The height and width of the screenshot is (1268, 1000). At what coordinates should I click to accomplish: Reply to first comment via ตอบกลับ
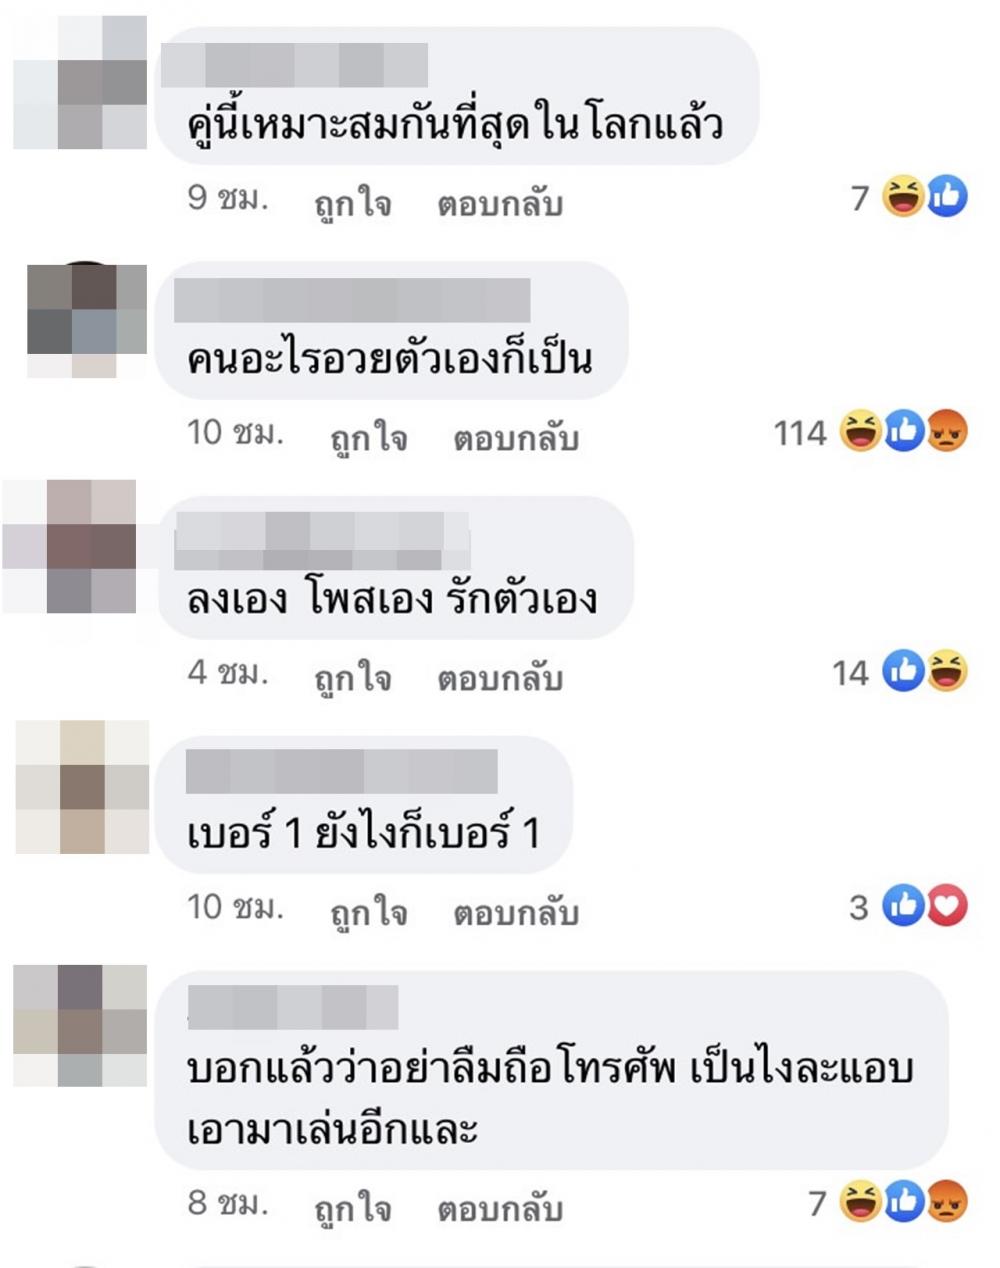coord(500,203)
